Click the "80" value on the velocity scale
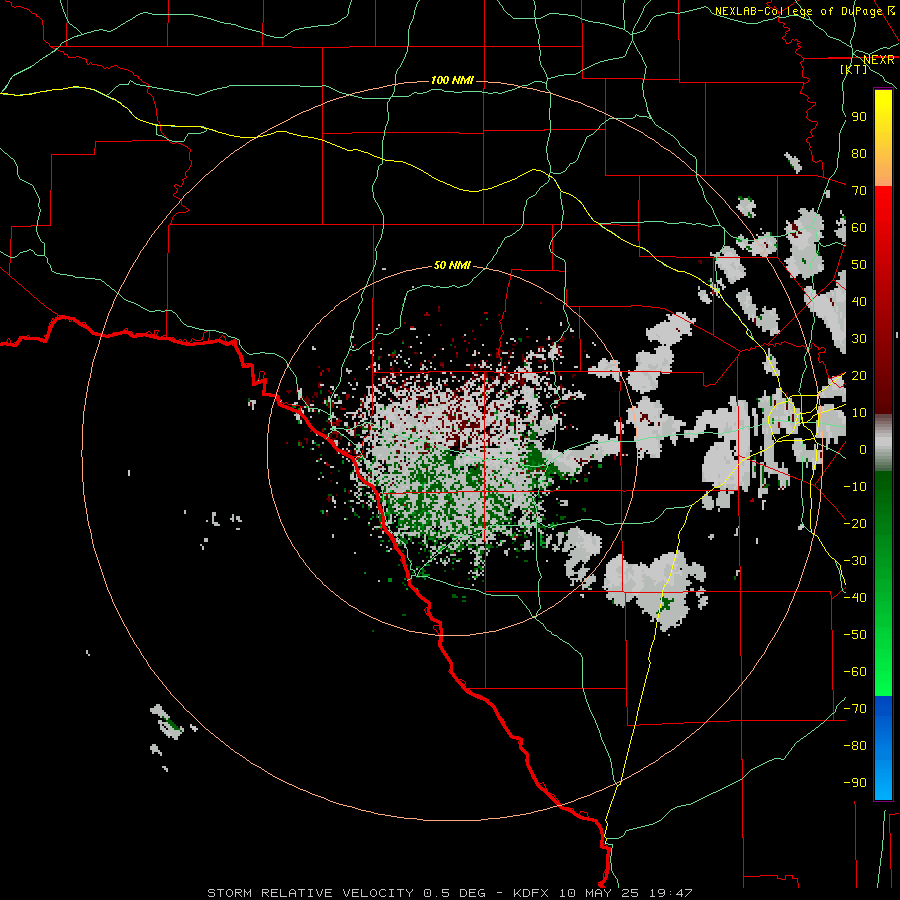The image size is (900, 900). click(x=859, y=154)
